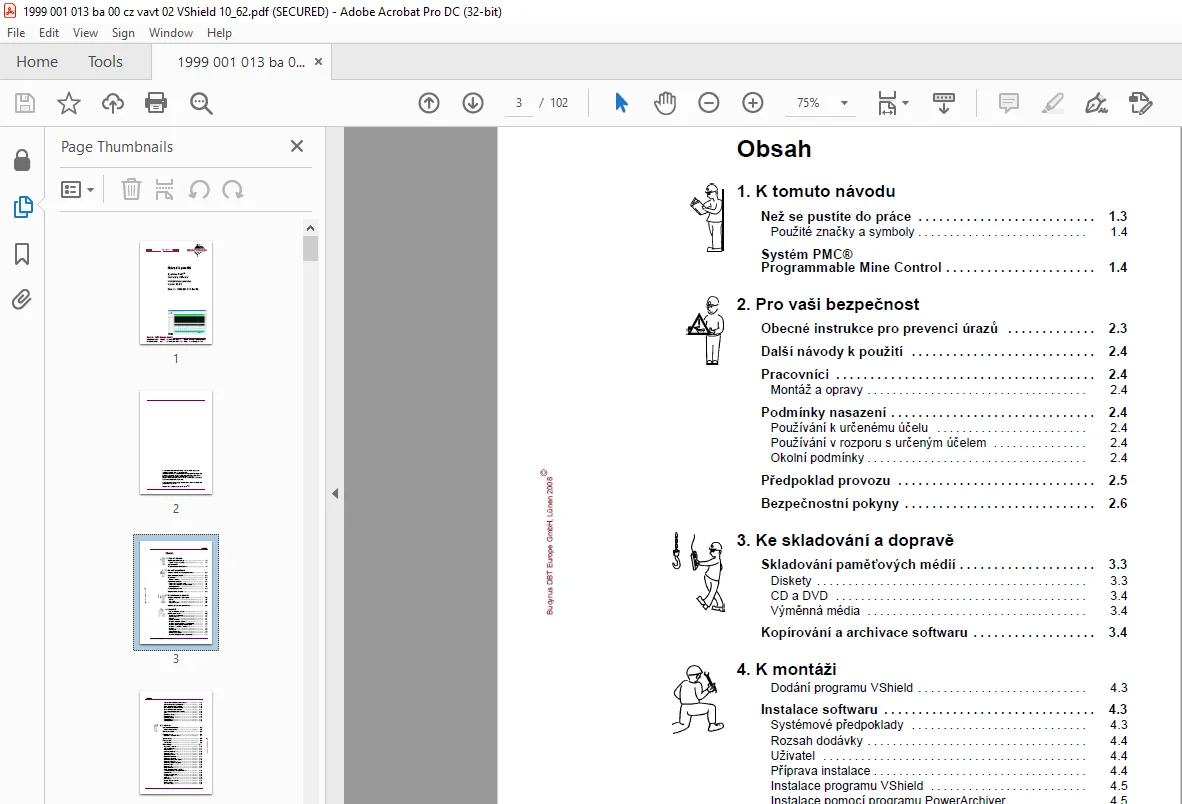1182x804 pixels.
Task: Toggle the Page Thumbnails sidebar icon
Action: [23, 206]
